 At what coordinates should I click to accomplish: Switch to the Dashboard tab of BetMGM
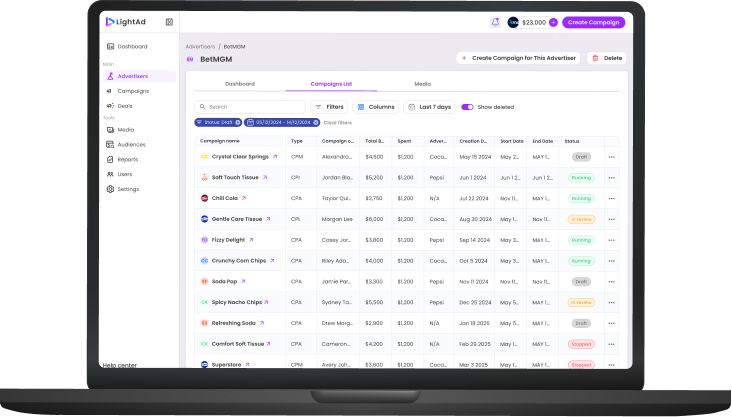(x=239, y=84)
